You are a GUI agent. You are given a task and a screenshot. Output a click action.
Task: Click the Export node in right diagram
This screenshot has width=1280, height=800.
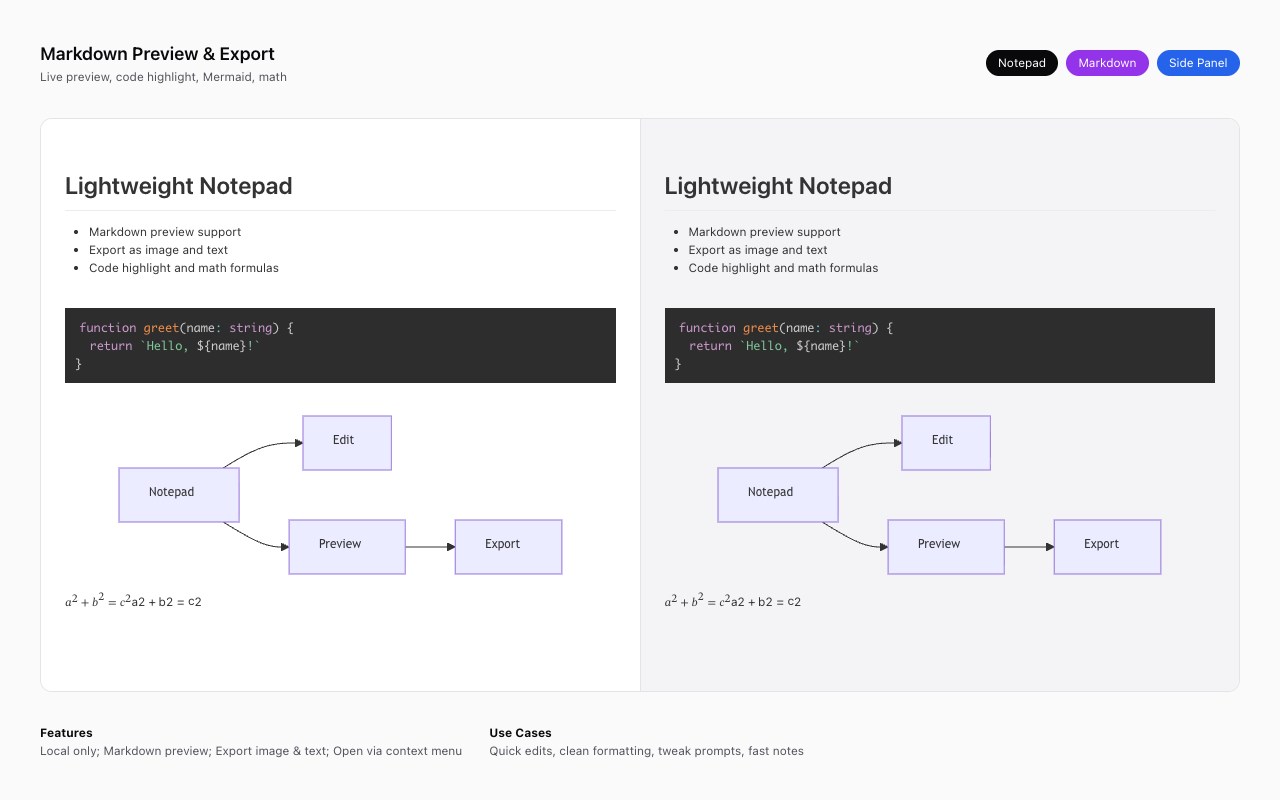1107,546
